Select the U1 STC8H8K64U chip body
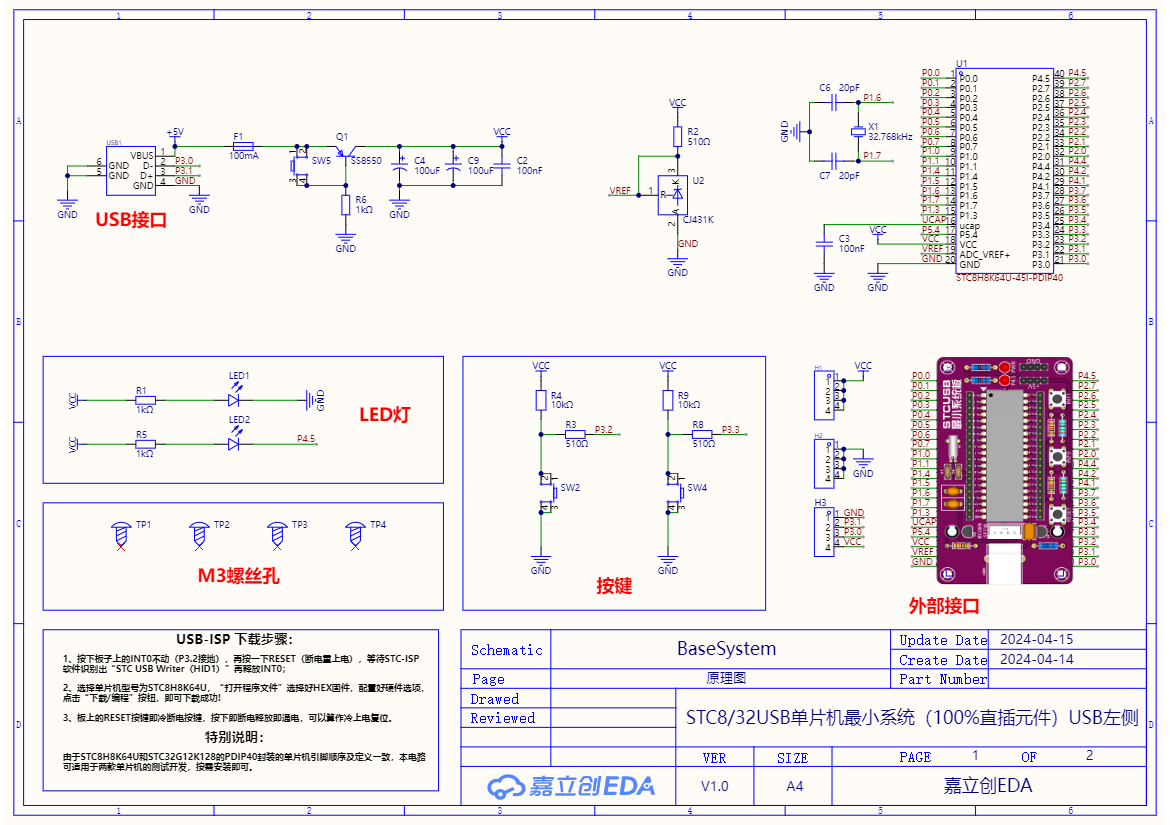Viewport: 1170px width, 825px height. point(1004,171)
